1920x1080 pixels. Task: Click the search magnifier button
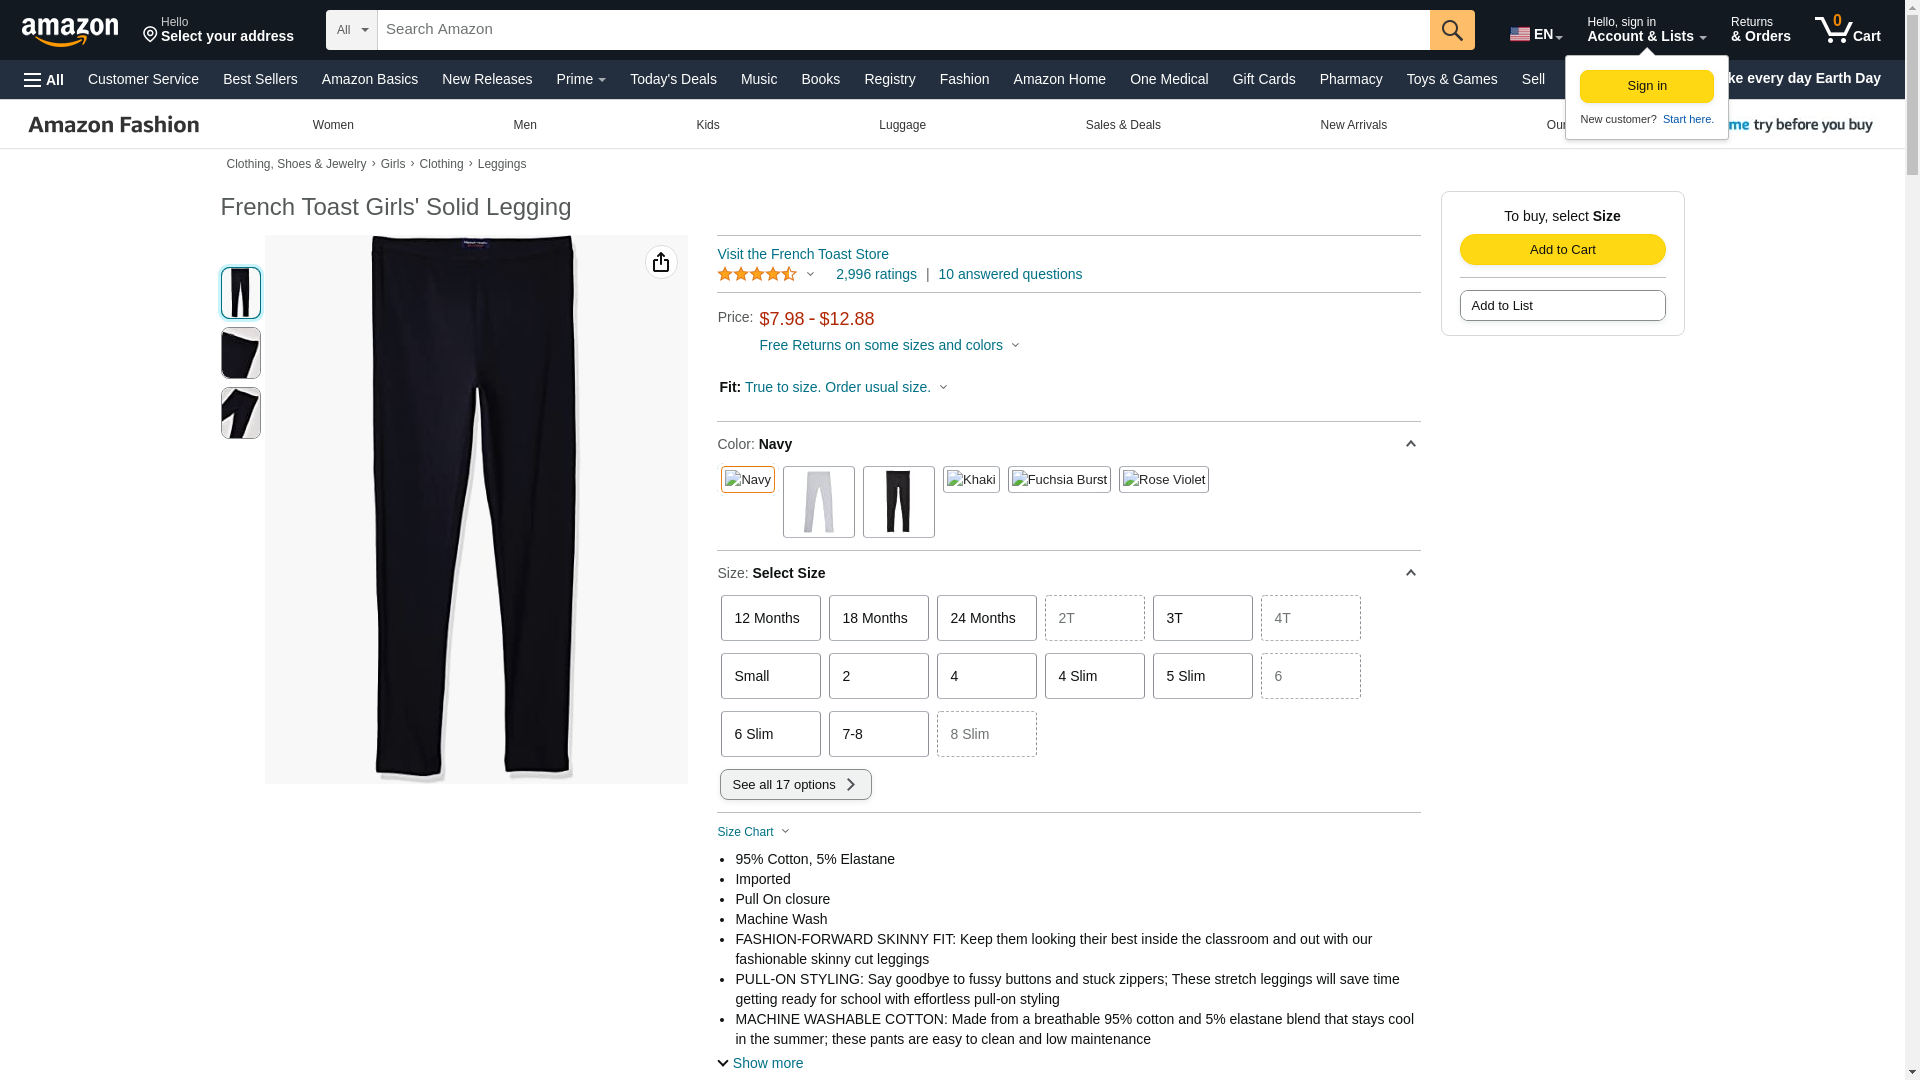tap(1452, 30)
